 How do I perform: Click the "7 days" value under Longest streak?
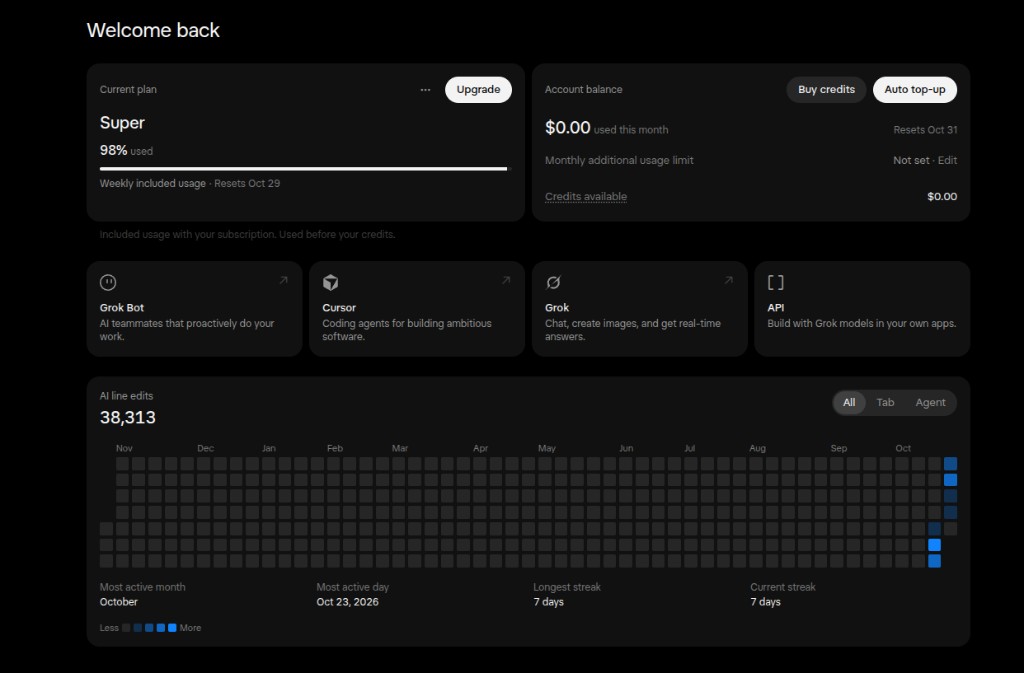[549, 602]
